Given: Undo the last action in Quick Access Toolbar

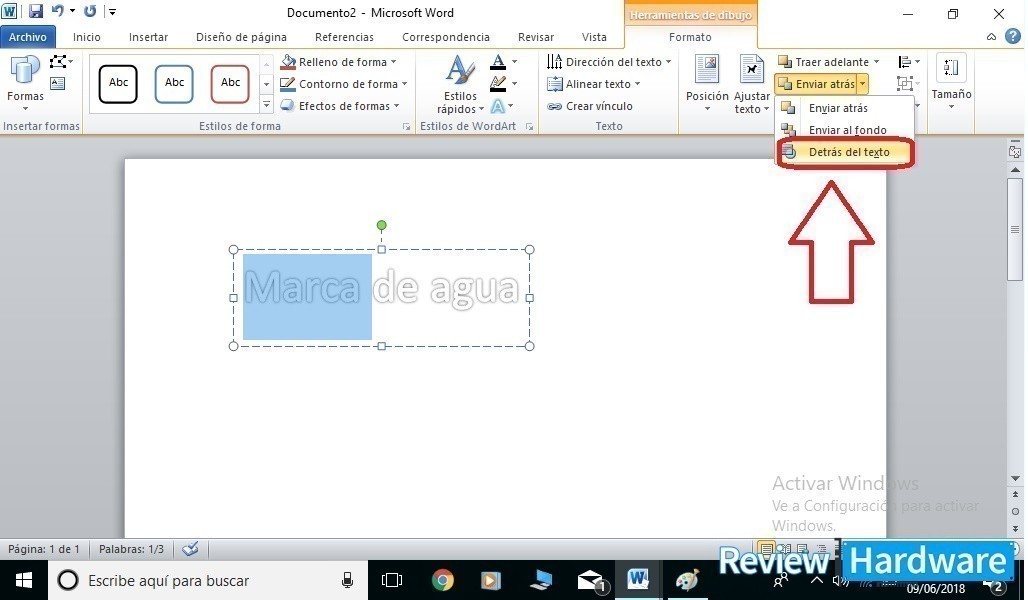Looking at the screenshot, I should [x=58, y=11].
